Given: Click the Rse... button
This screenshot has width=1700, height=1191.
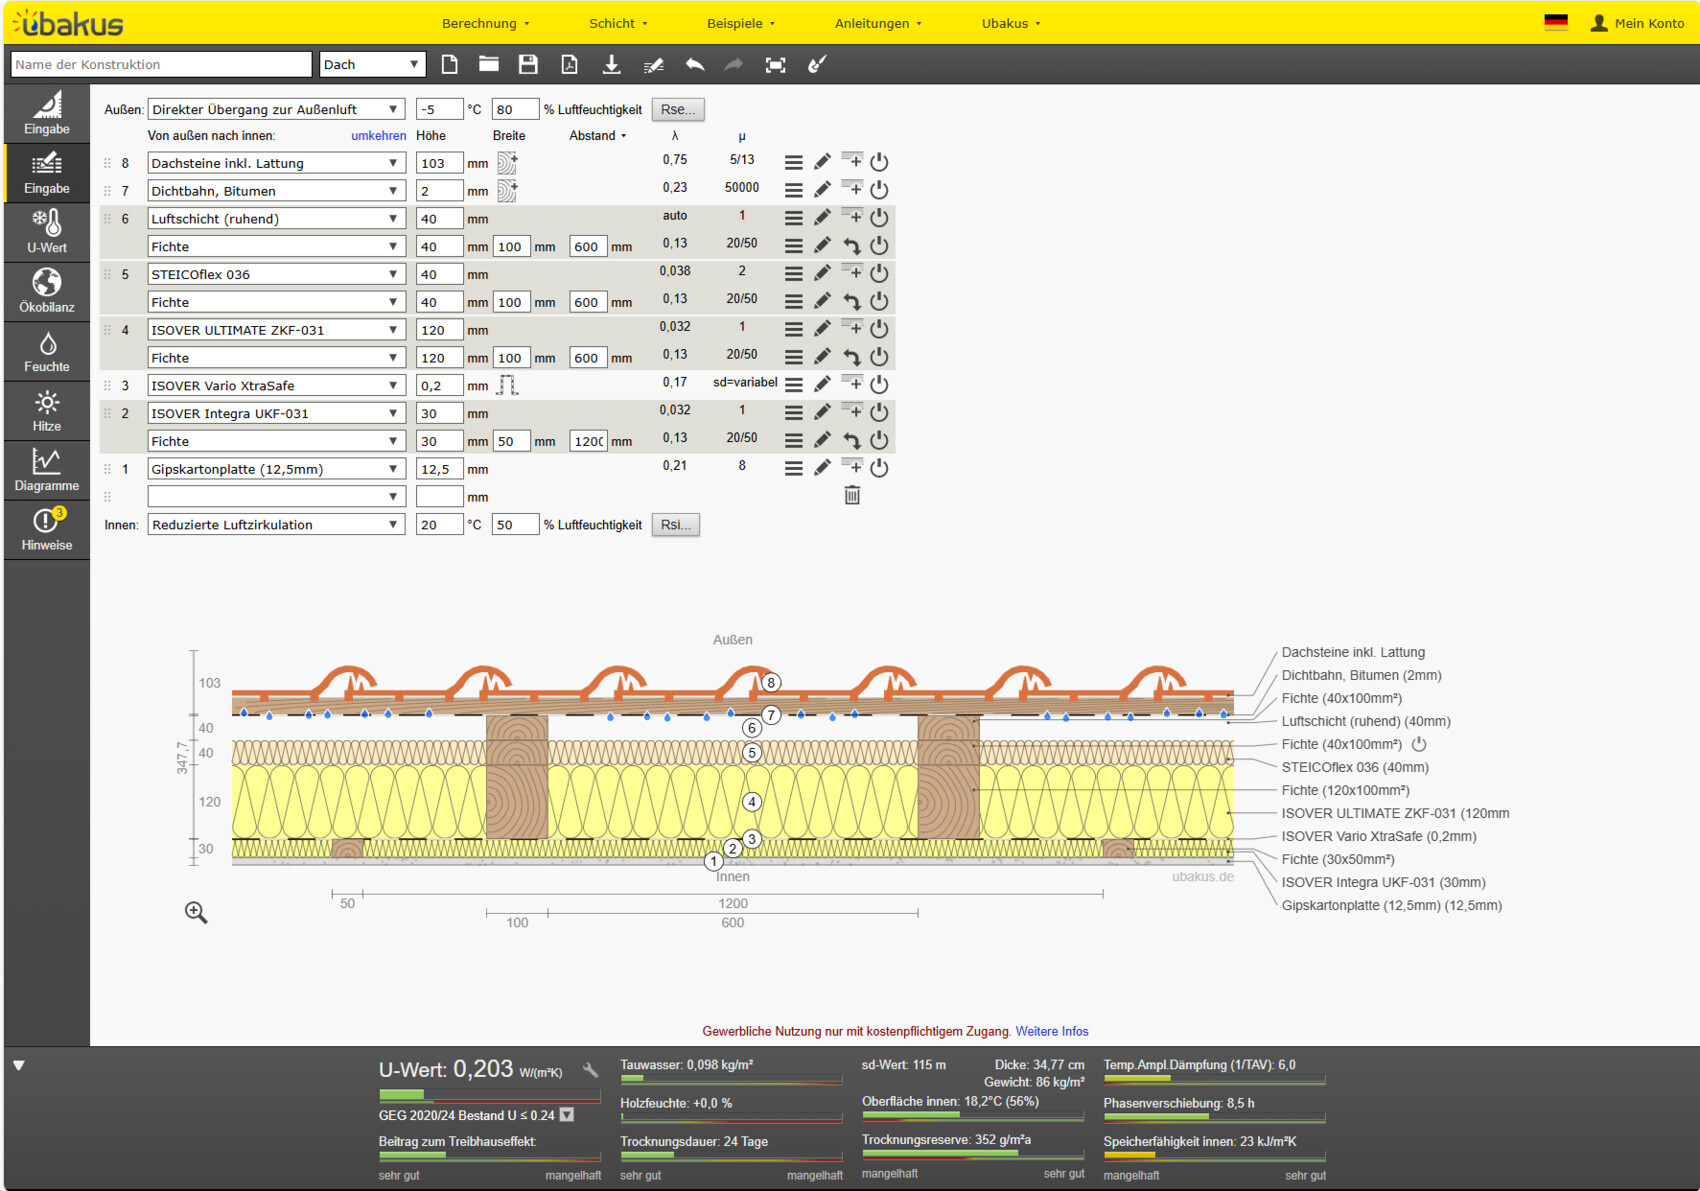Looking at the screenshot, I should 678,110.
